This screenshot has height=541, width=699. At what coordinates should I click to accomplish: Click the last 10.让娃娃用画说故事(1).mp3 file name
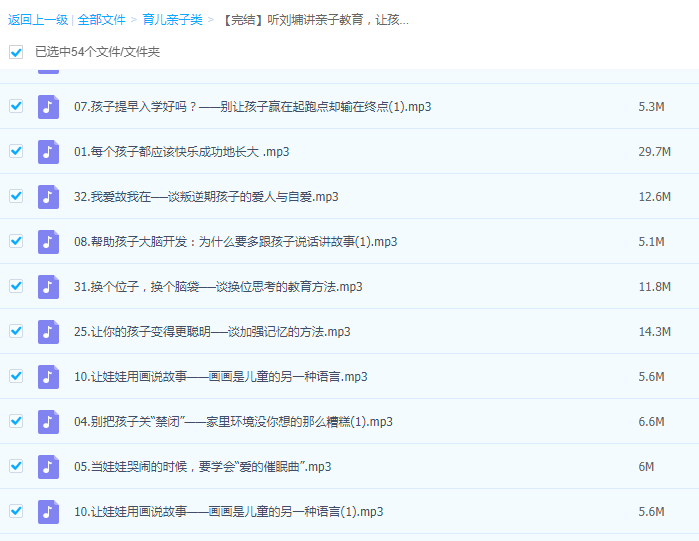pos(228,512)
